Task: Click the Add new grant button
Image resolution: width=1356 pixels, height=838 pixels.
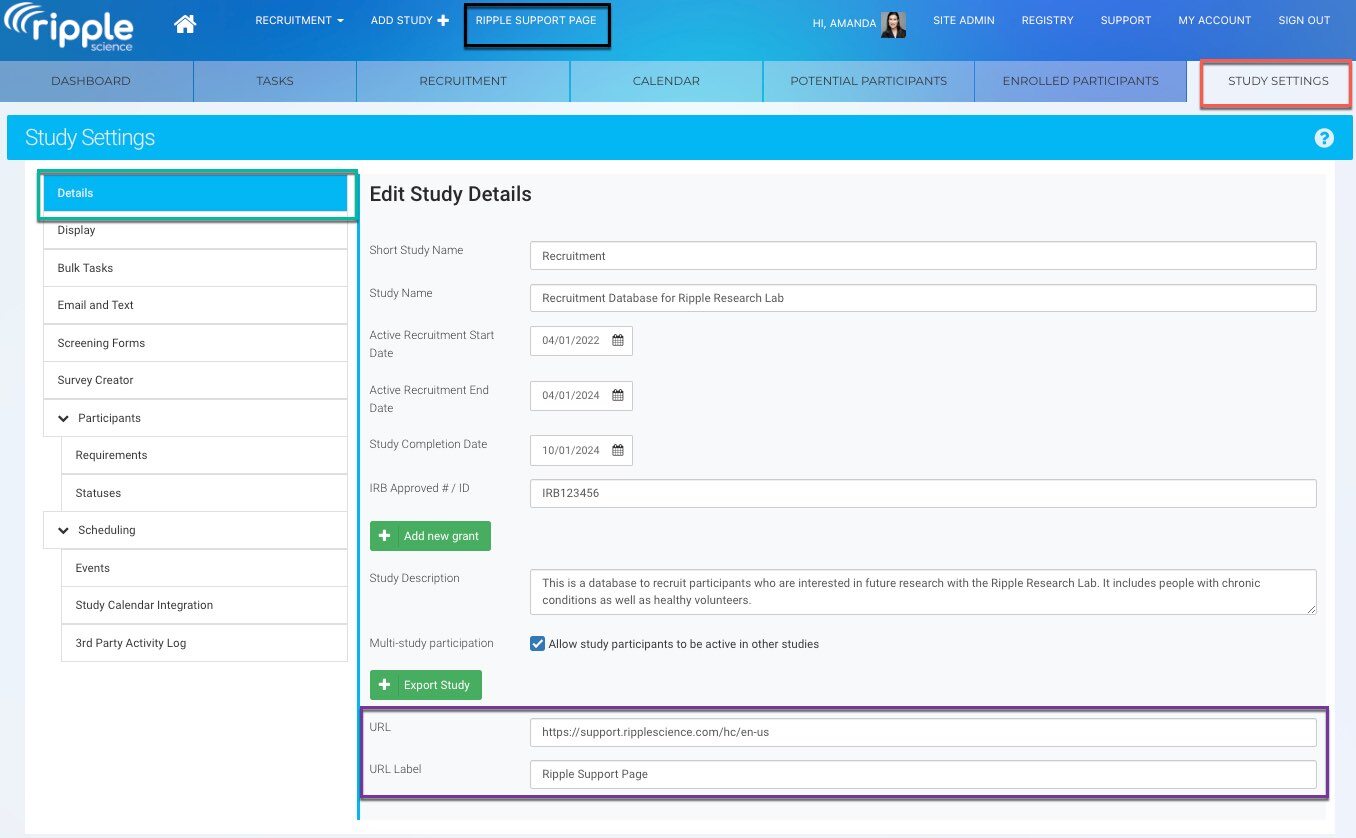Action: pyautogui.click(x=430, y=536)
